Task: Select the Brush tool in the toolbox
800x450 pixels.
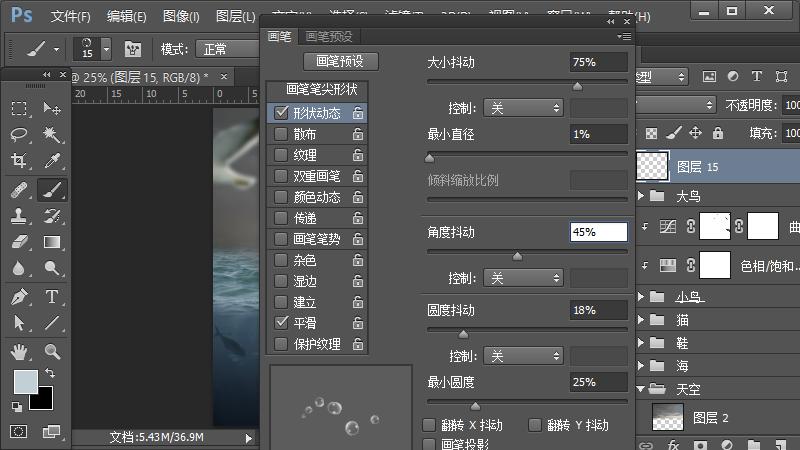Action: pos(52,190)
